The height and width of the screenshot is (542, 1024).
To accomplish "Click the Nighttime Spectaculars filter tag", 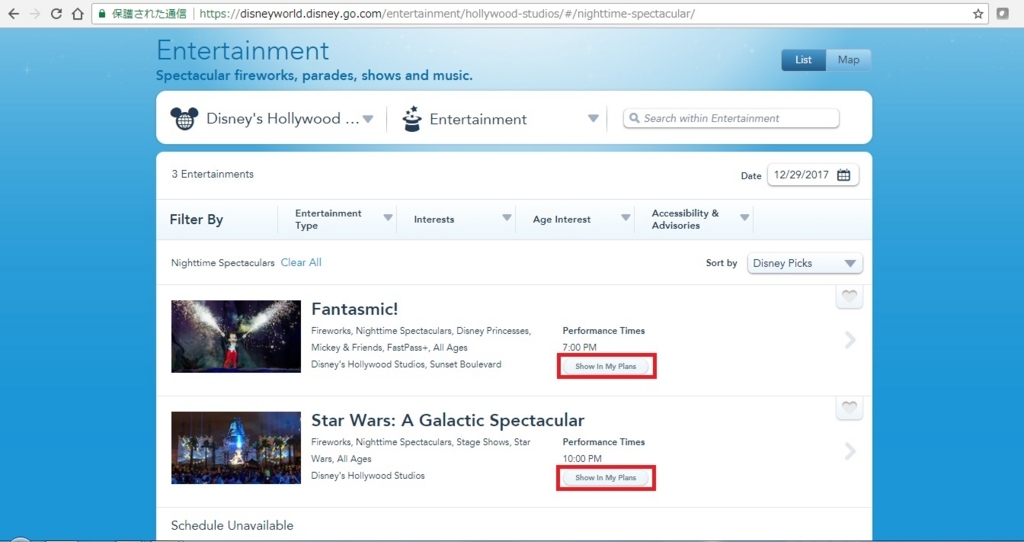I will coord(223,263).
